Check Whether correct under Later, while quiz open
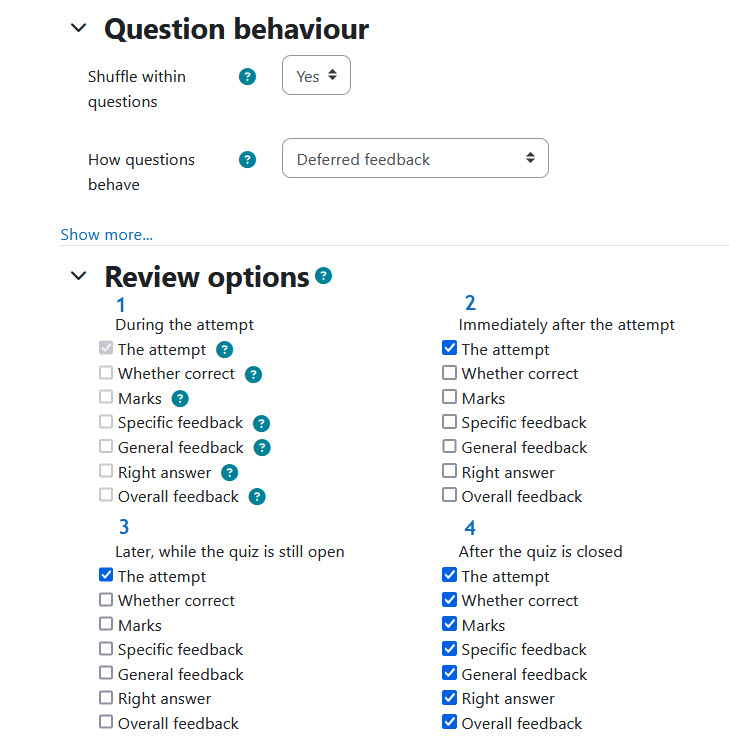The height and width of the screenshot is (753, 729). pyautogui.click(x=106, y=599)
